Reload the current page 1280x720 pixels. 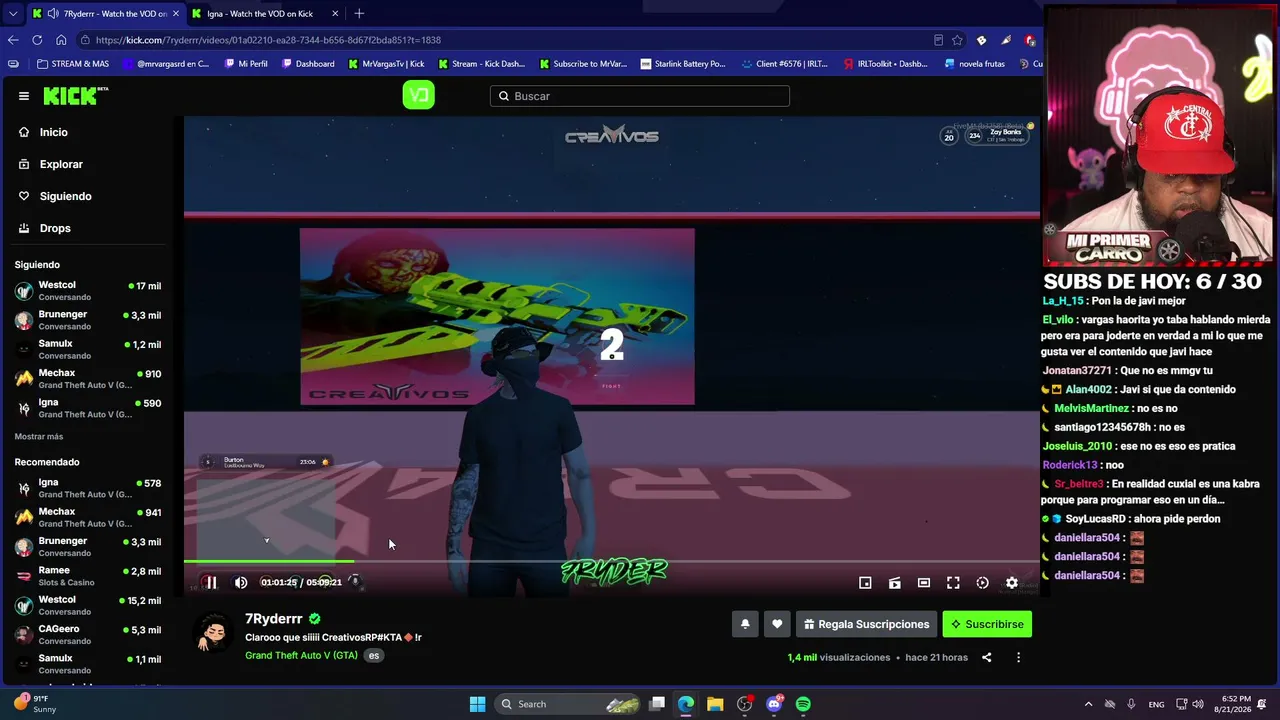pos(37,40)
